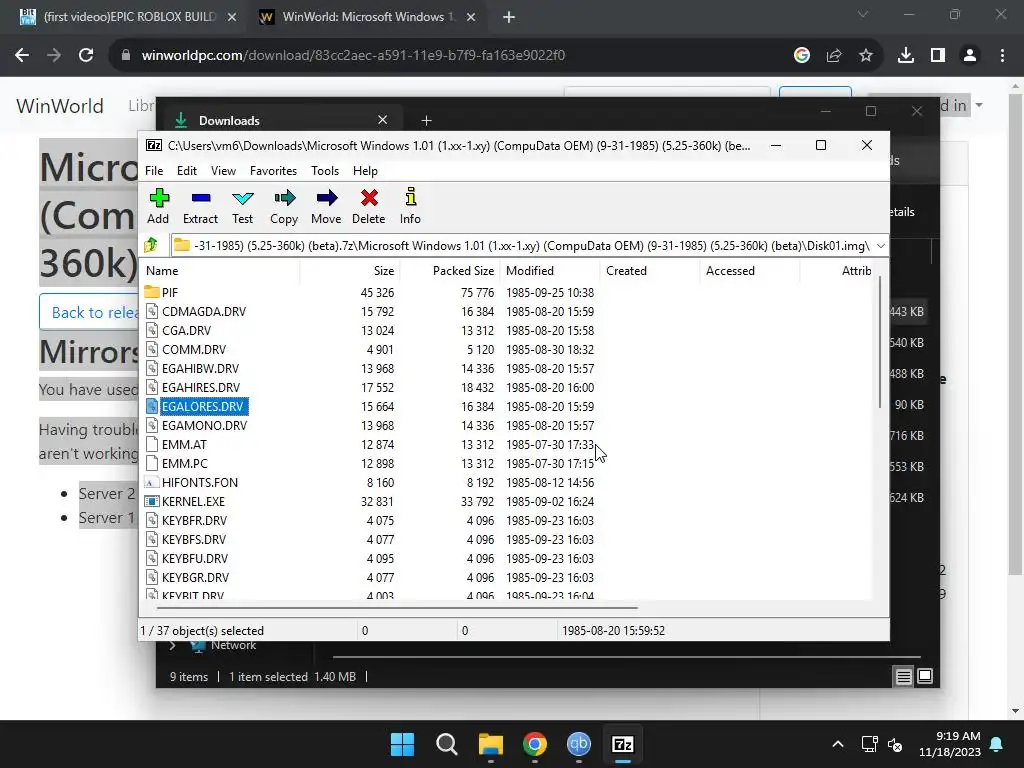Open the View menu
Screen dimensions: 1024x768
click(223, 170)
